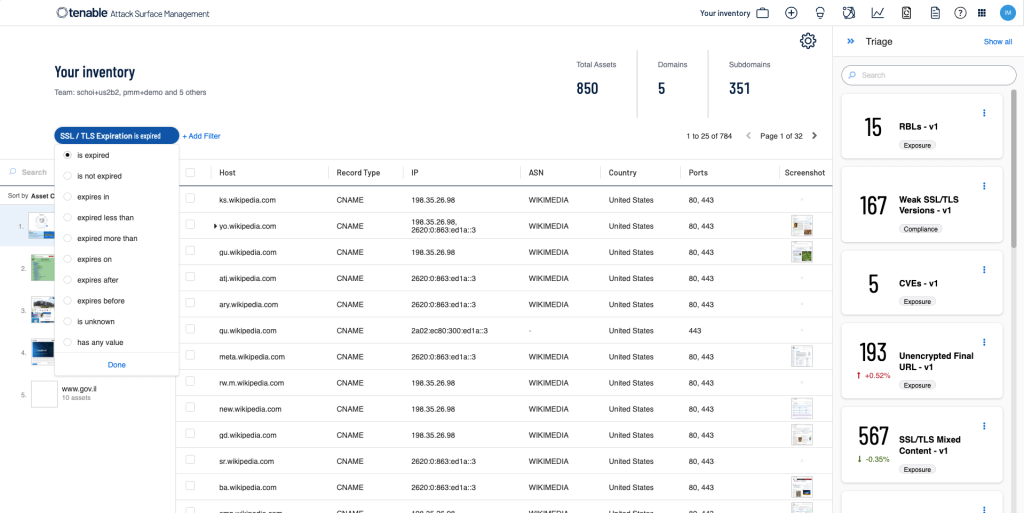Collapse the Triage panel with double chevron
Image resolution: width=1024 pixels, height=513 pixels.
coord(850,41)
